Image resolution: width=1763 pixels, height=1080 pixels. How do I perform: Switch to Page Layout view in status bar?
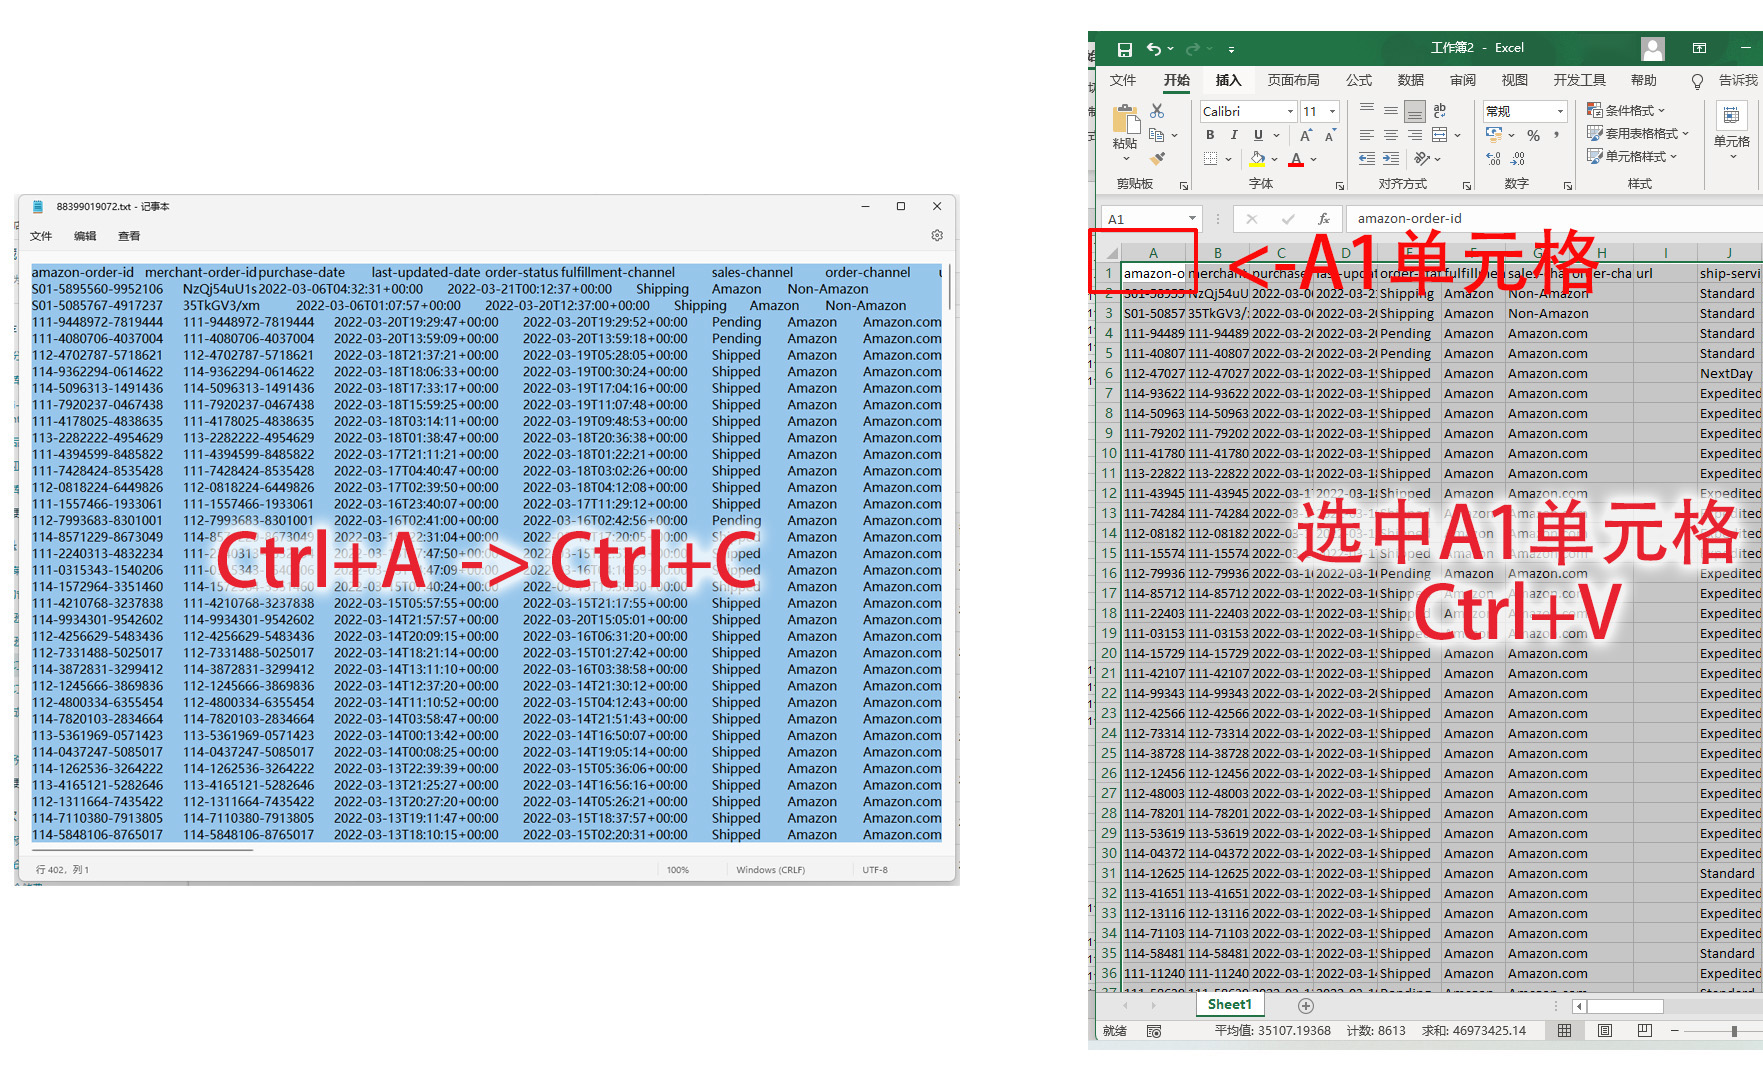point(1605,1031)
